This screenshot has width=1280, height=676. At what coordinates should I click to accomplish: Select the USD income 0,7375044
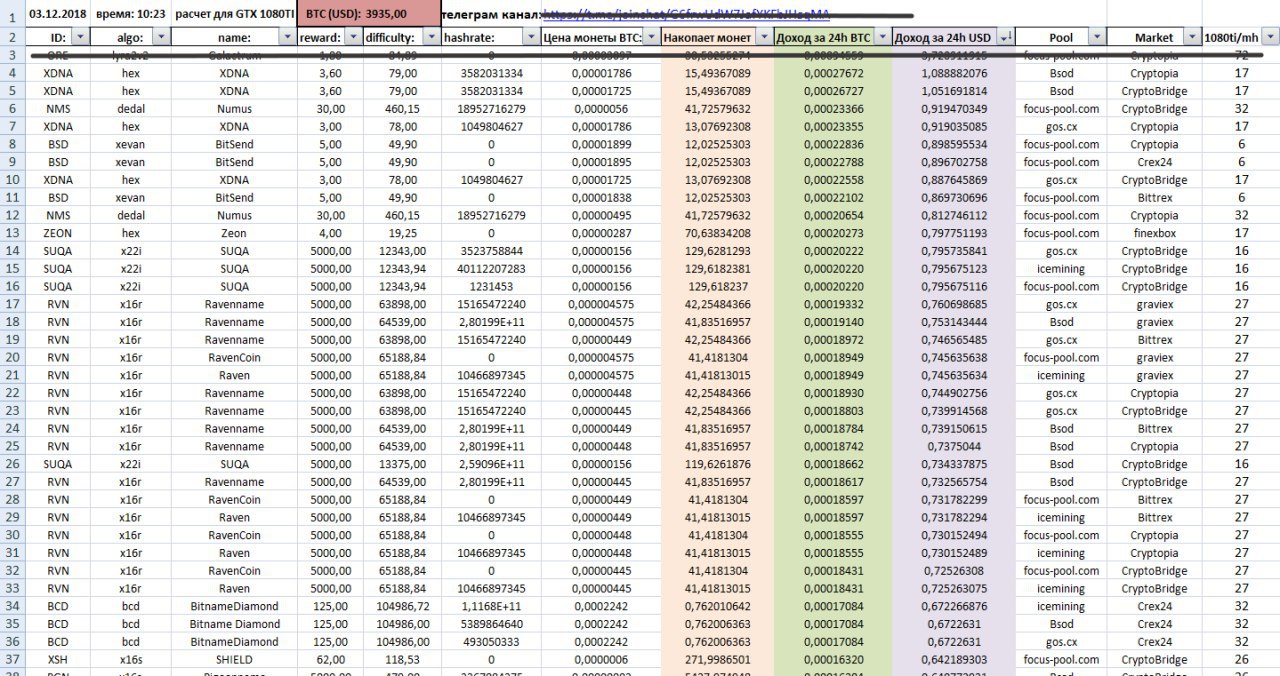[953, 447]
